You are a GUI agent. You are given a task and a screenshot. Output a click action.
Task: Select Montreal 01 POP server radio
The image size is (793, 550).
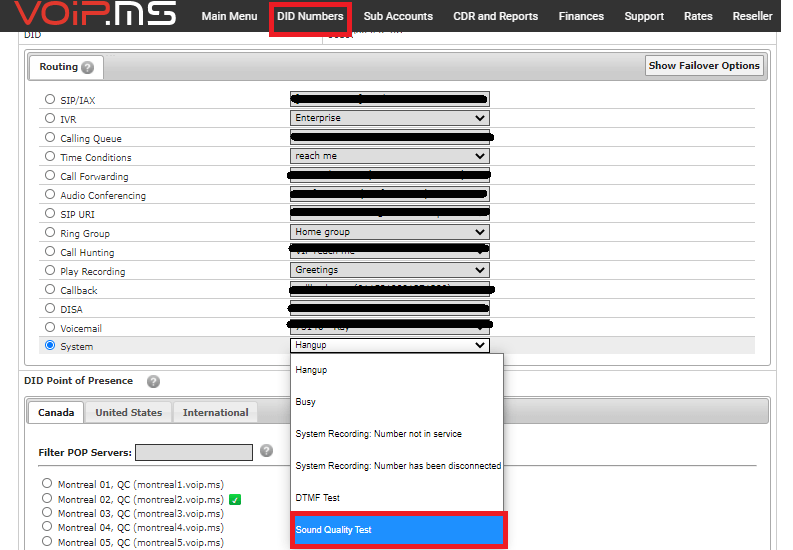click(x=47, y=483)
